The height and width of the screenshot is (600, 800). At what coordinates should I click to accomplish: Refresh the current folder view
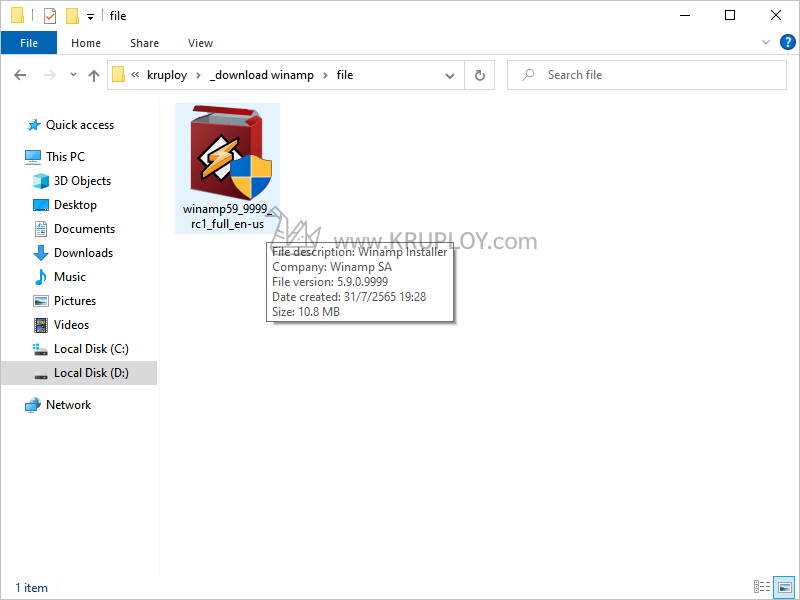tap(480, 76)
